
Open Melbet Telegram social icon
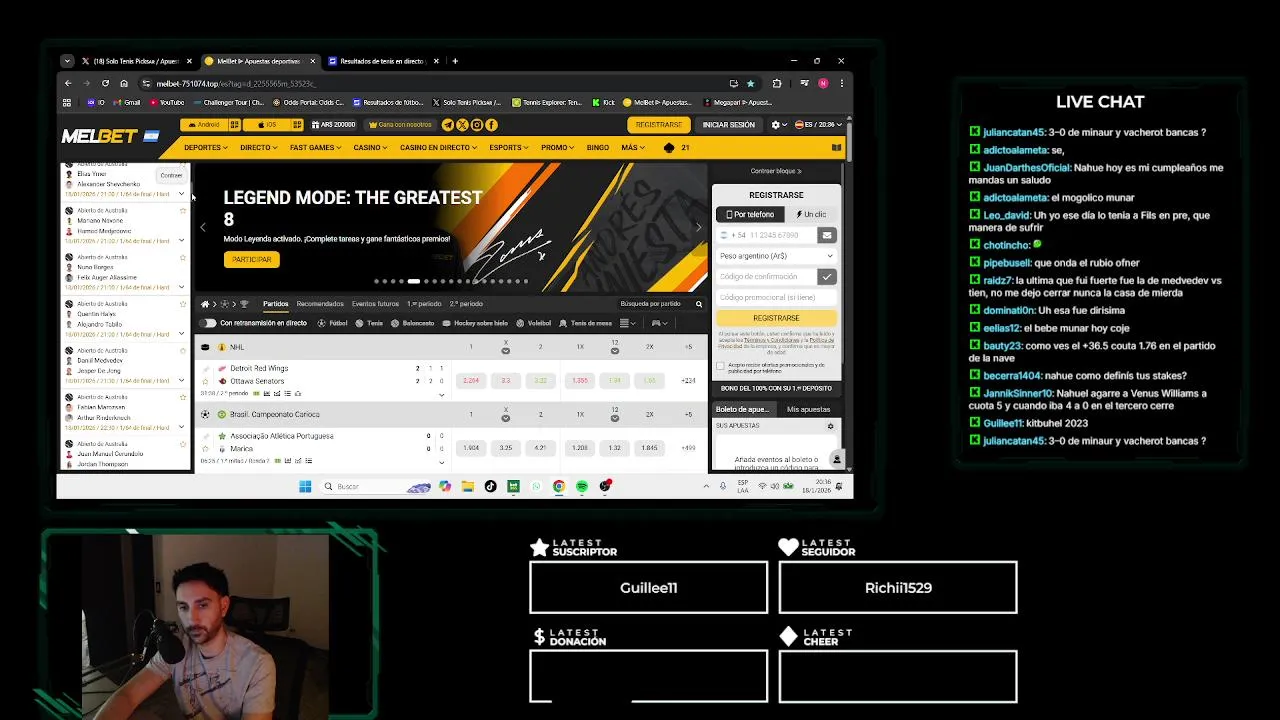click(448, 125)
